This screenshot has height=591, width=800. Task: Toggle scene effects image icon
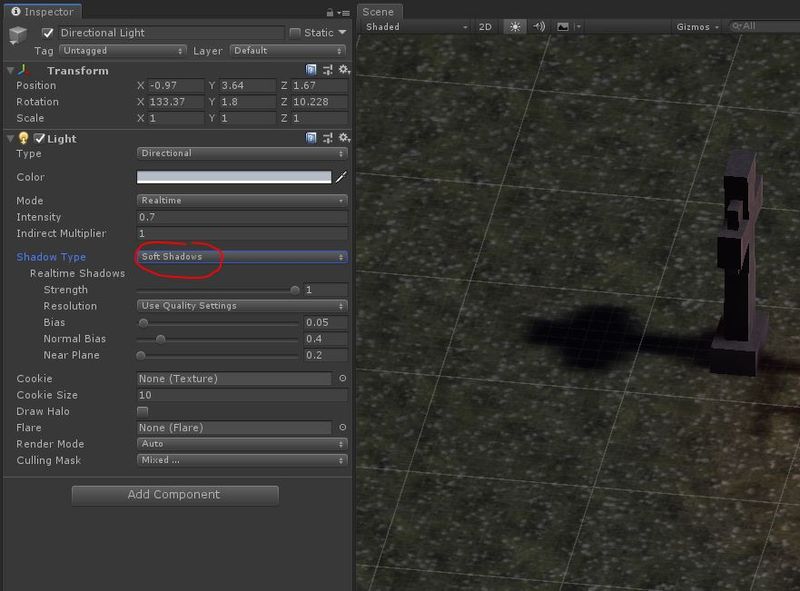tap(563, 27)
